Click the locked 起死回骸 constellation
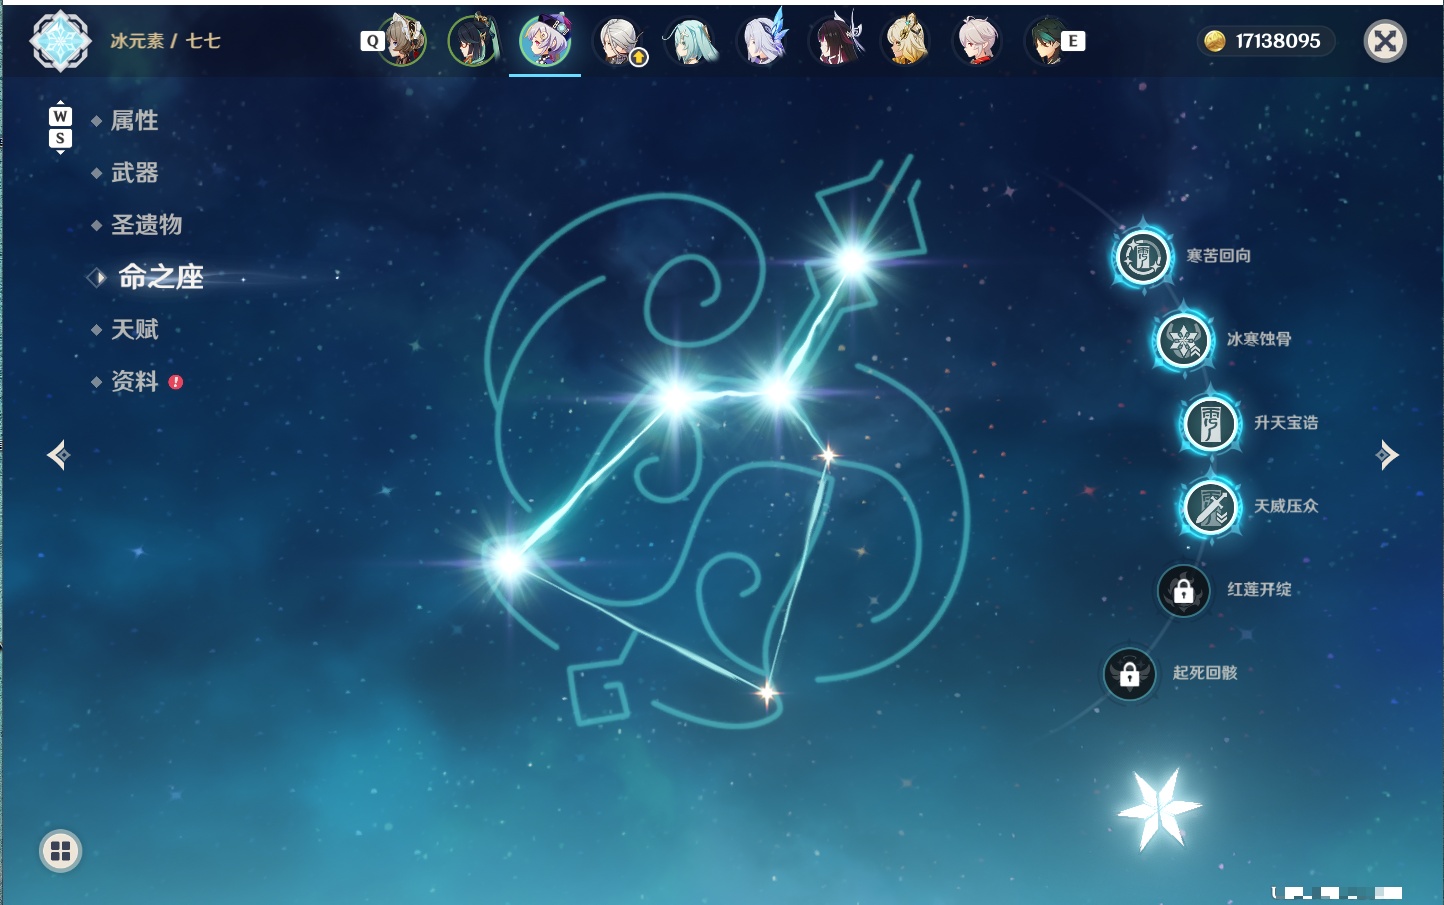 [x=1129, y=675]
